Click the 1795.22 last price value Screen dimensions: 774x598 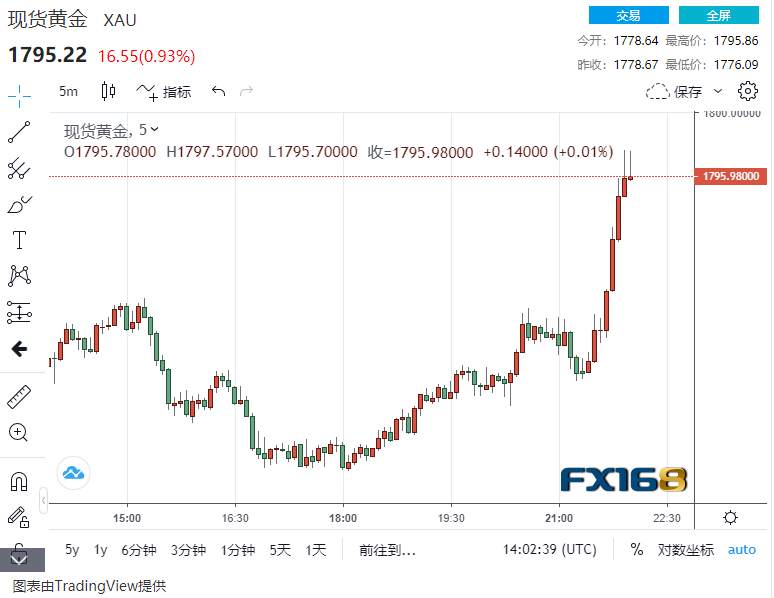click(47, 55)
